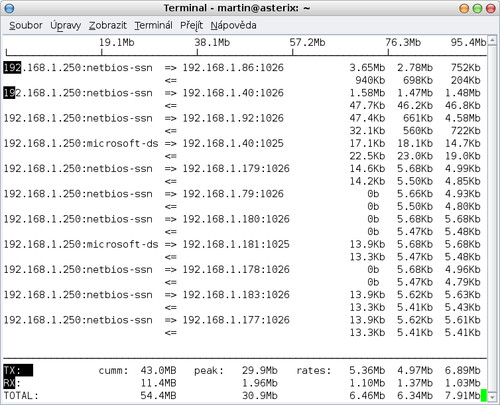Click destination 192.168.1.79:1026
500x405 pixels.
point(233,194)
